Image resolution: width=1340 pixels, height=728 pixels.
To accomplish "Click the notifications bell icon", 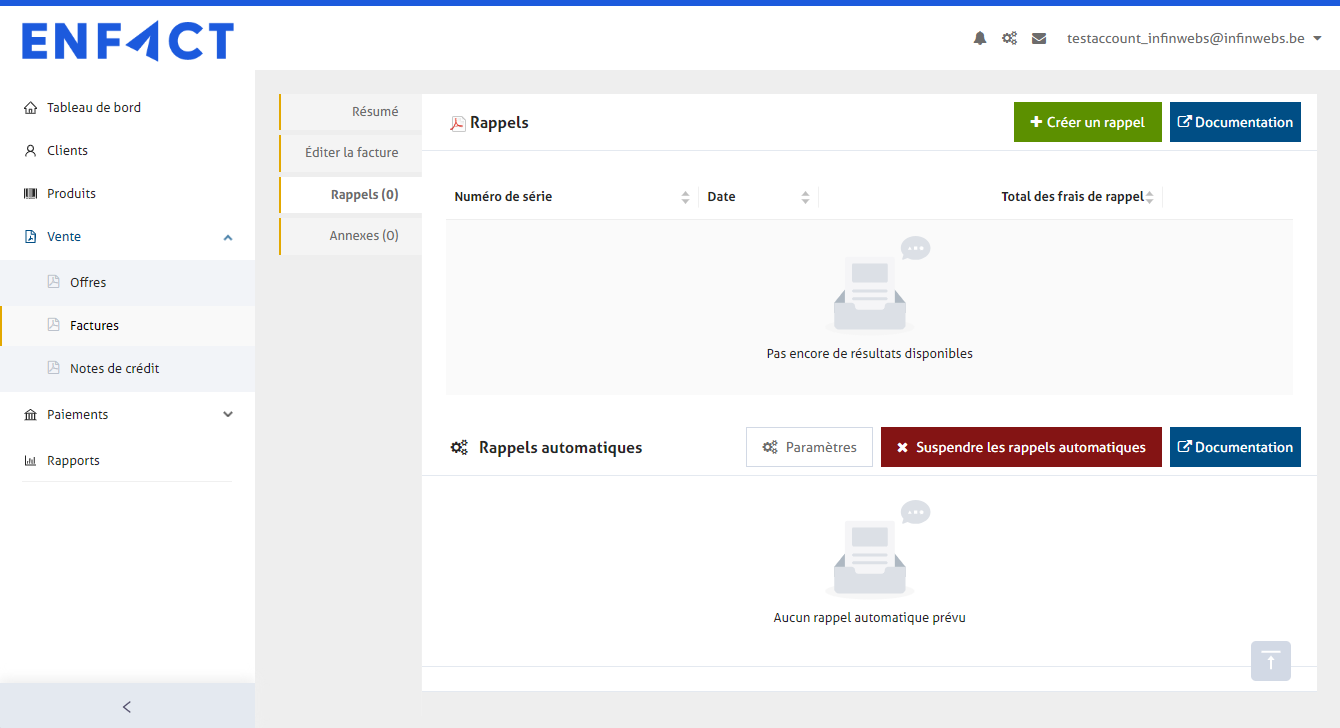I will pos(979,38).
